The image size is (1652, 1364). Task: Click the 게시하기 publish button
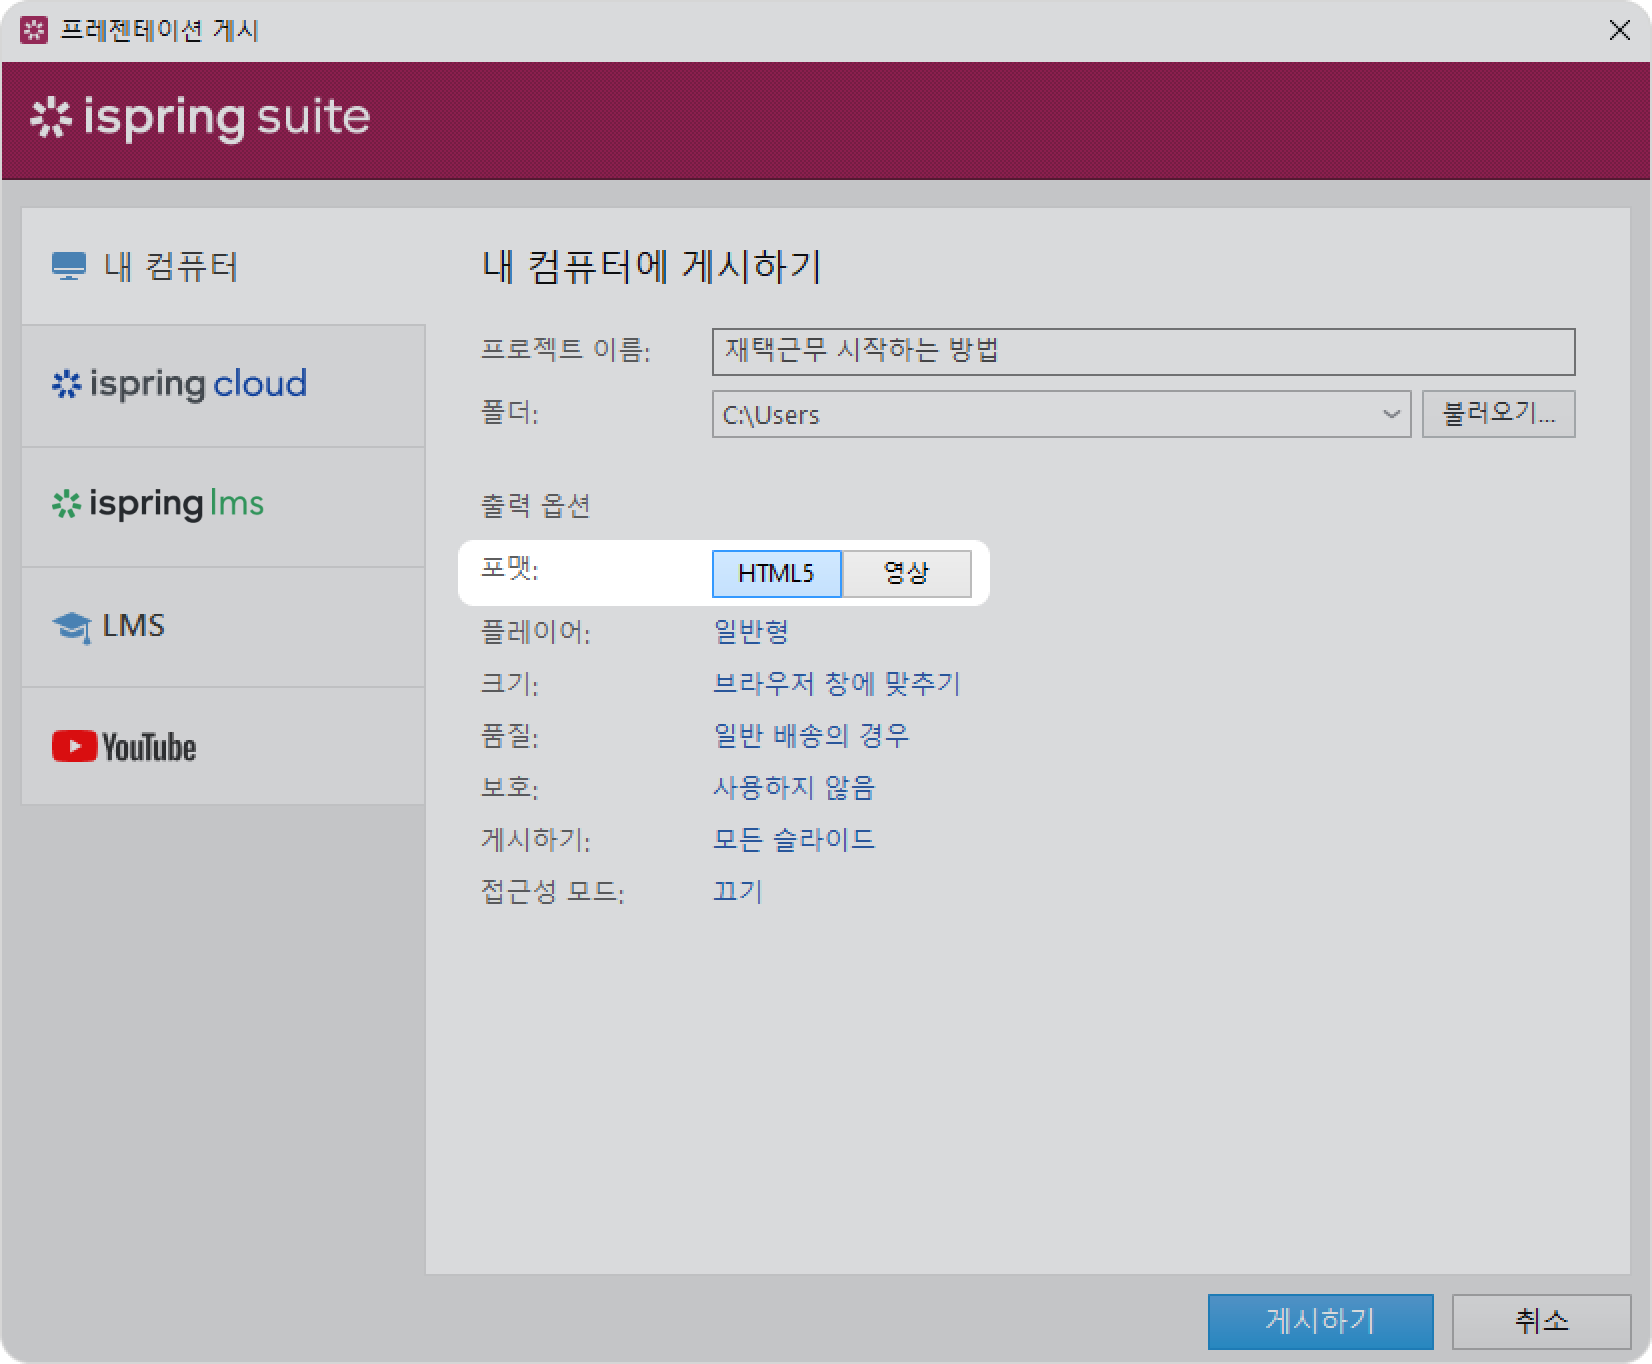point(1320,1321)
